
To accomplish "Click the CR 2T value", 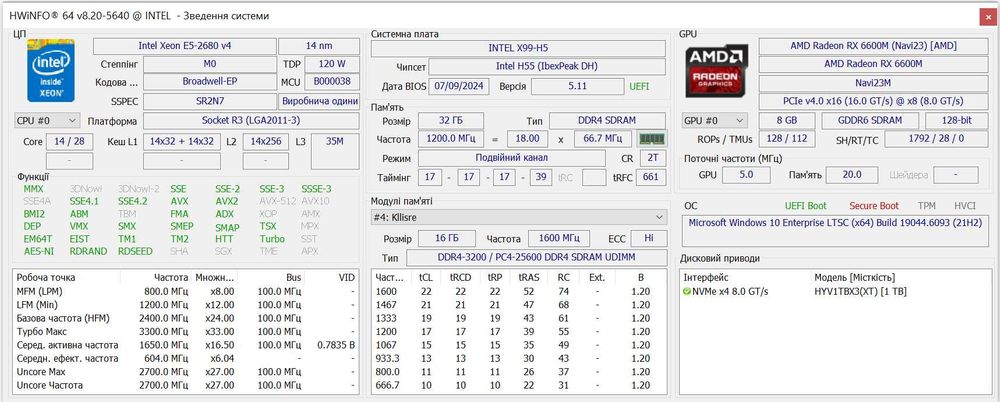I will point(652,158).
